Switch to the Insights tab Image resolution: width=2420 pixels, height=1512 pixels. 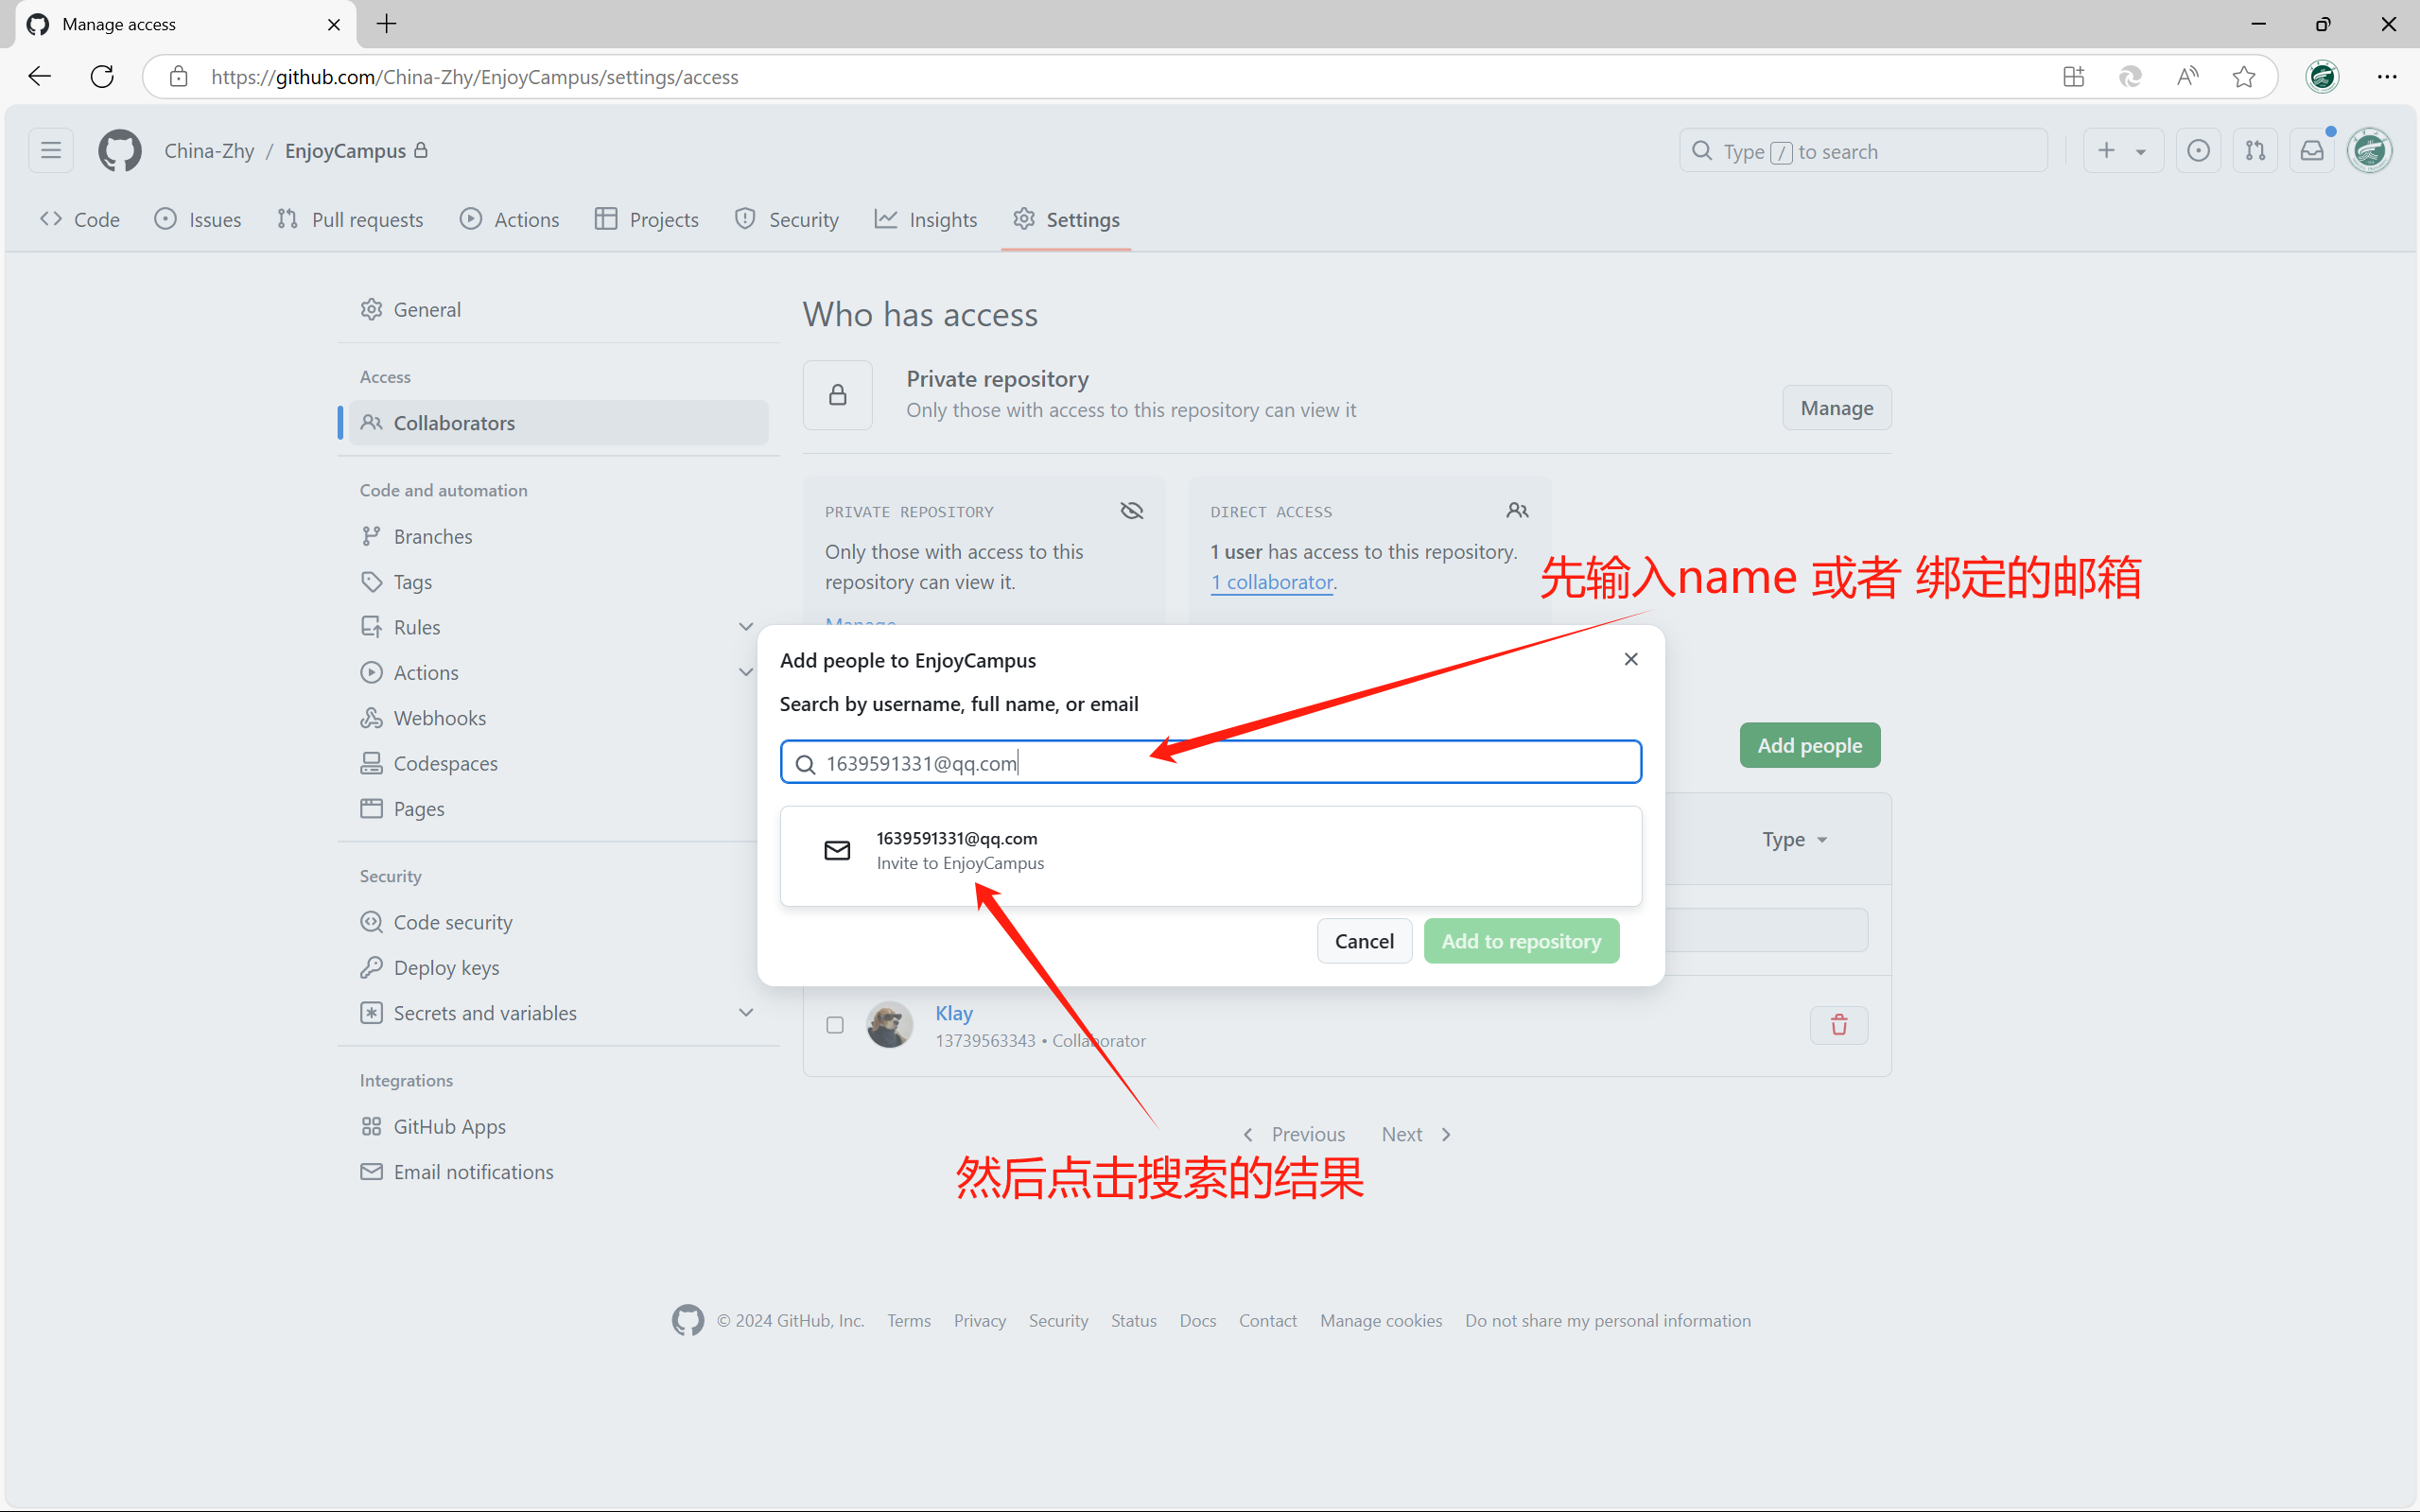coord(926,219)
